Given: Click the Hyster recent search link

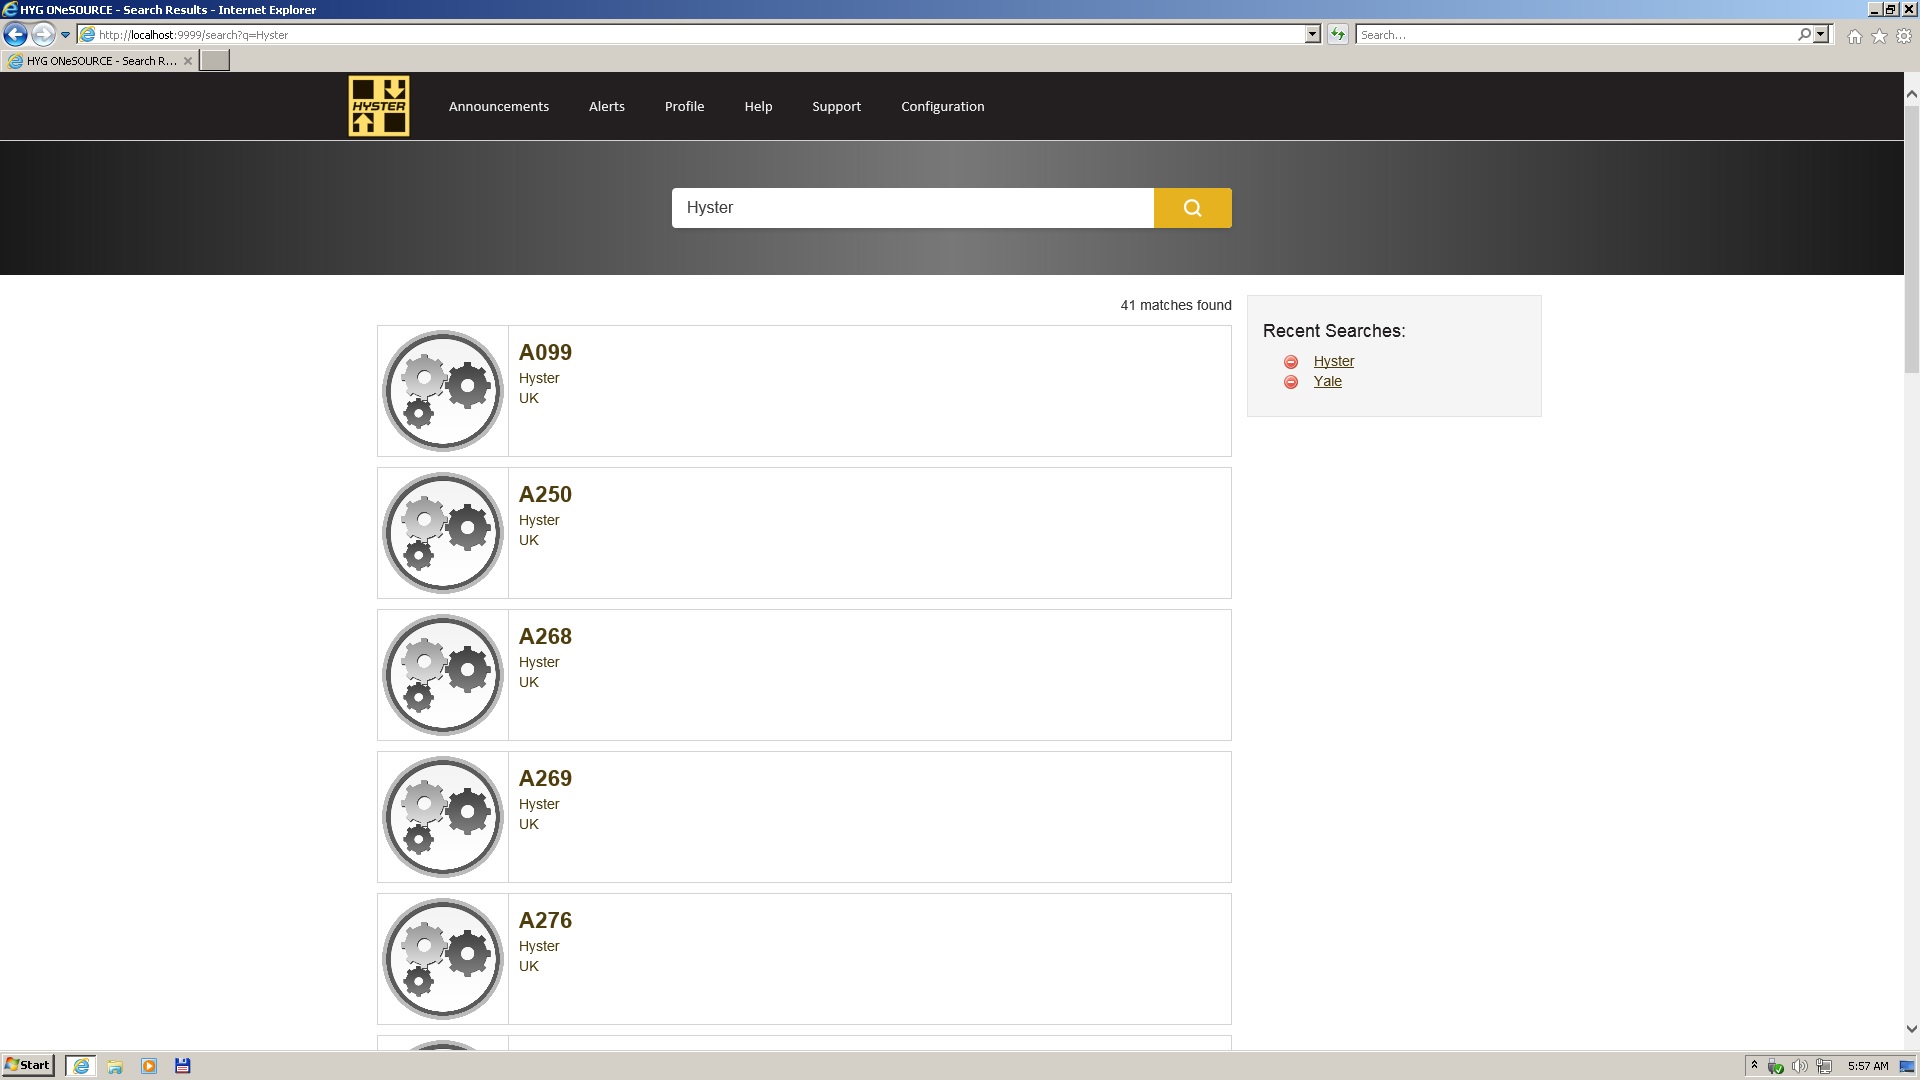Looking at the screenshot, I should (x=1333, y=361).
